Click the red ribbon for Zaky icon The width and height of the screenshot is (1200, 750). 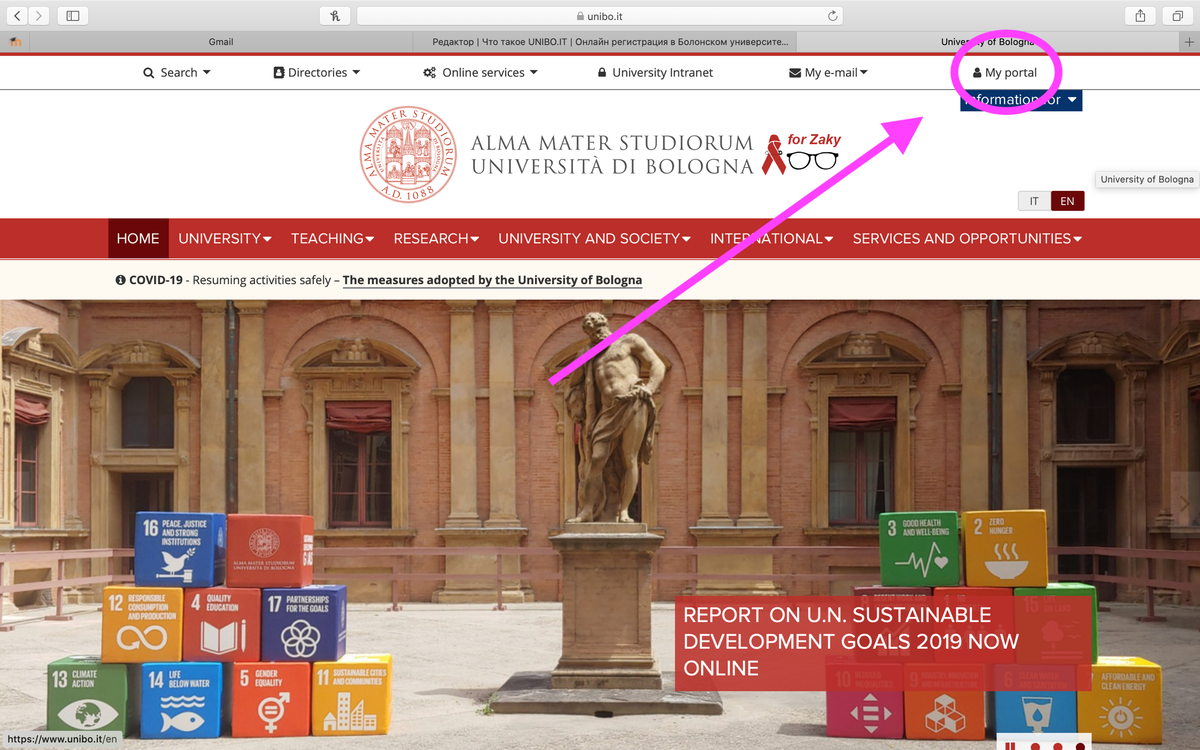(774, 155)
